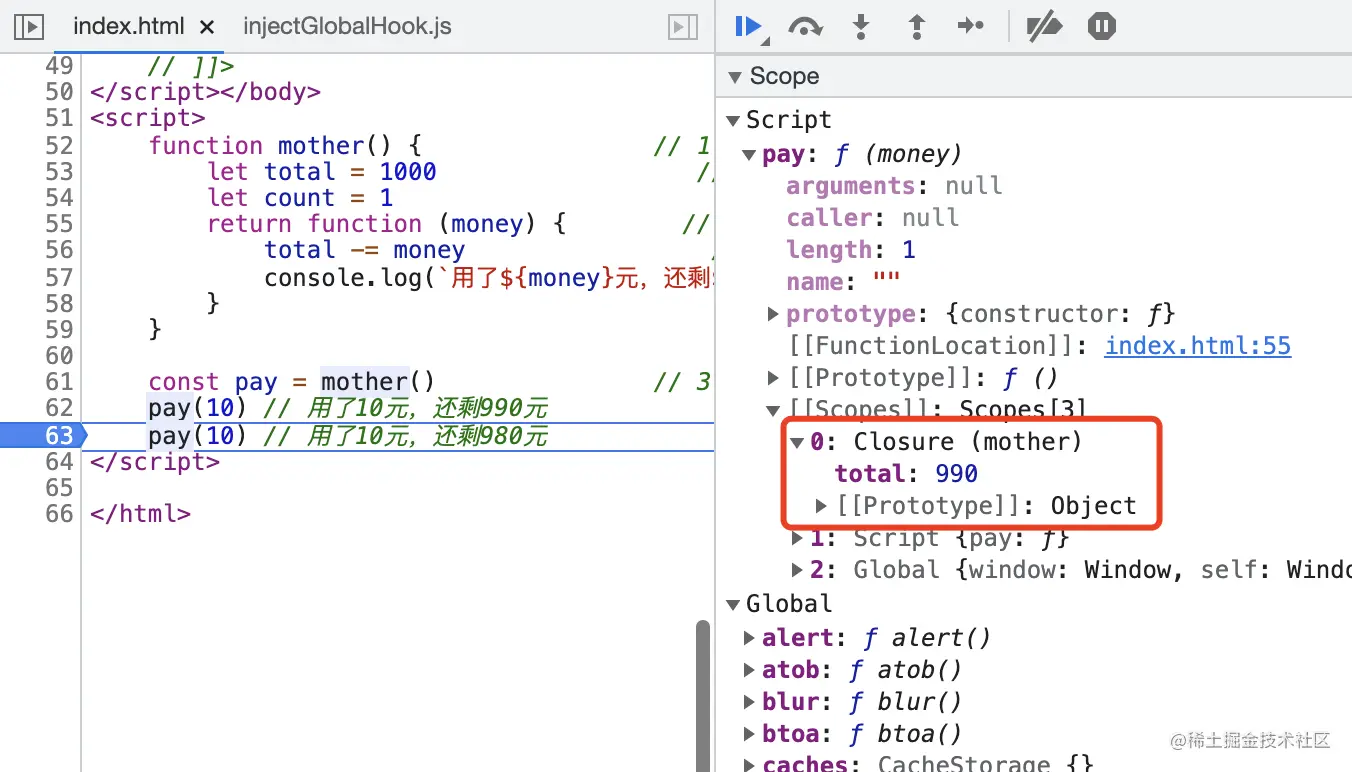The image size is (1352, 772).
Task: Expand the caches CacheStorage entry
Action: pyautogui.click(x=749, y=765)
